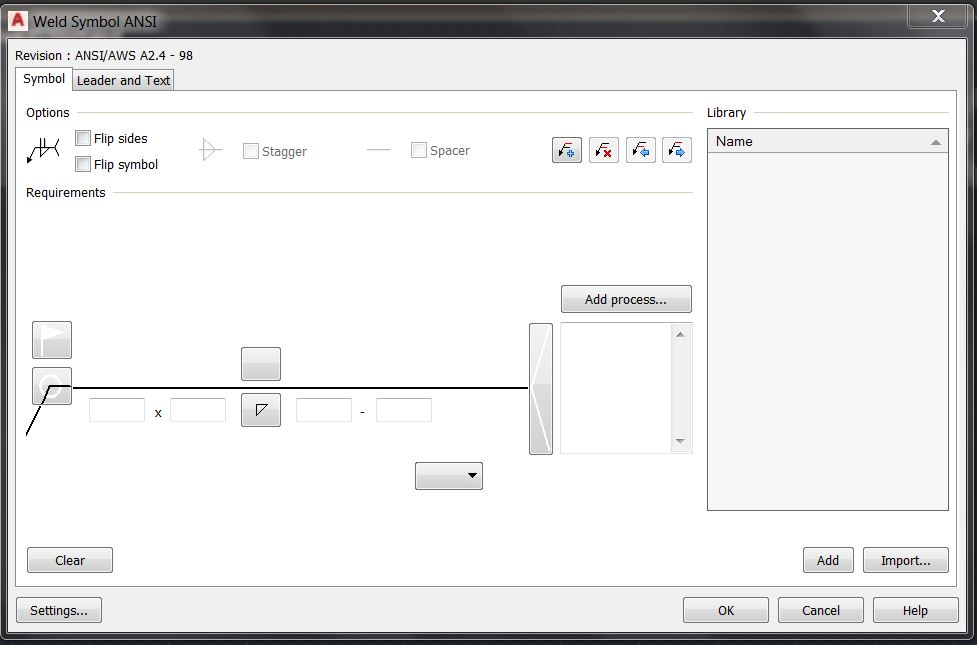
Task: Switch to the Leader and Text tab
Action: (122, 80)
